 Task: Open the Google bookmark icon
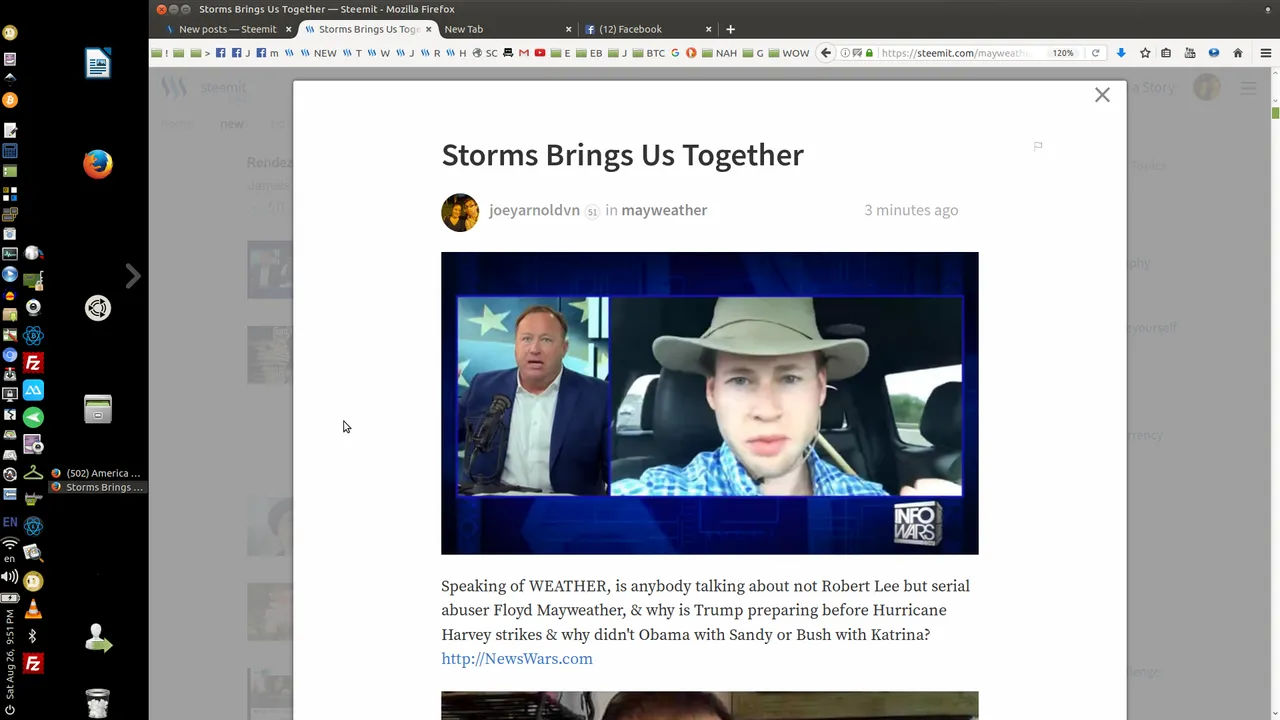pyautogui.click(x=675, y=53)
